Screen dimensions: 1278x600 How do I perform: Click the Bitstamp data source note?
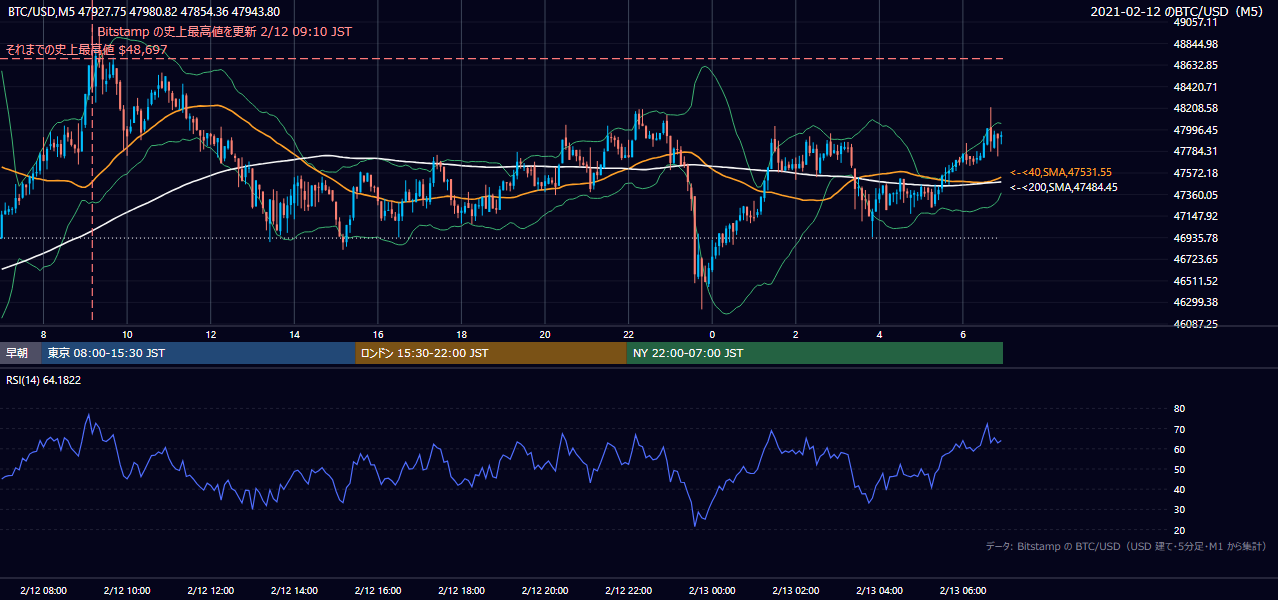pyautogui.click(x=1126, y=546)
